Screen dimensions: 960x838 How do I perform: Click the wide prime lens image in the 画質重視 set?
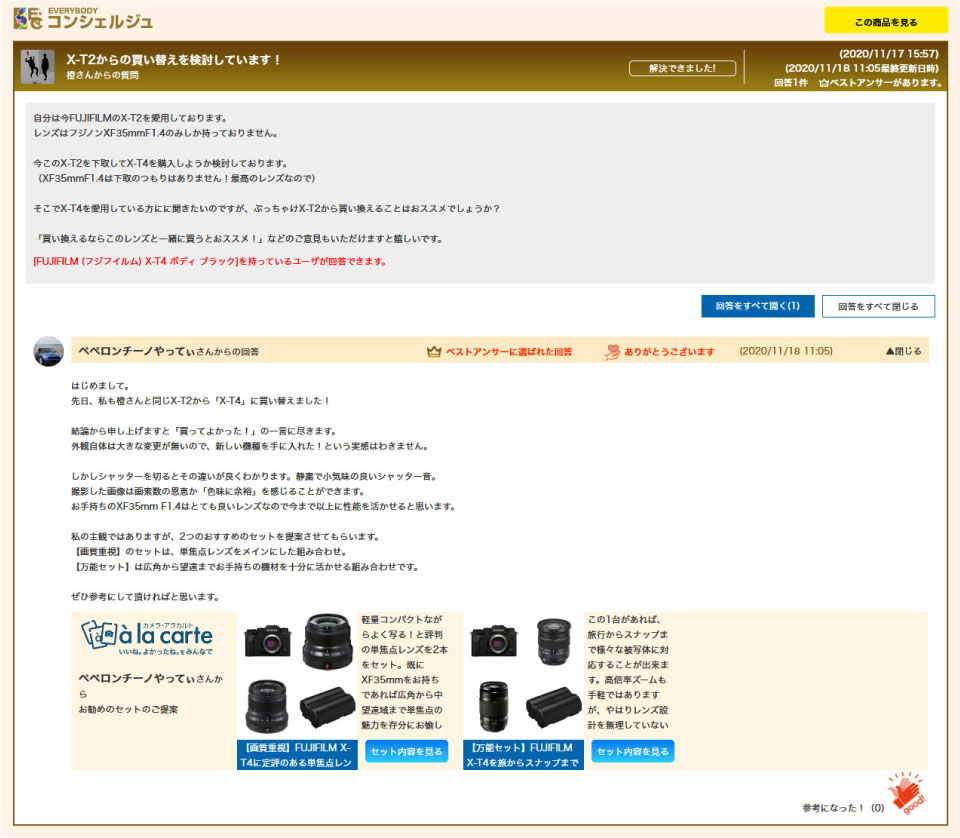pyautogui.click(x=328, y=642)
